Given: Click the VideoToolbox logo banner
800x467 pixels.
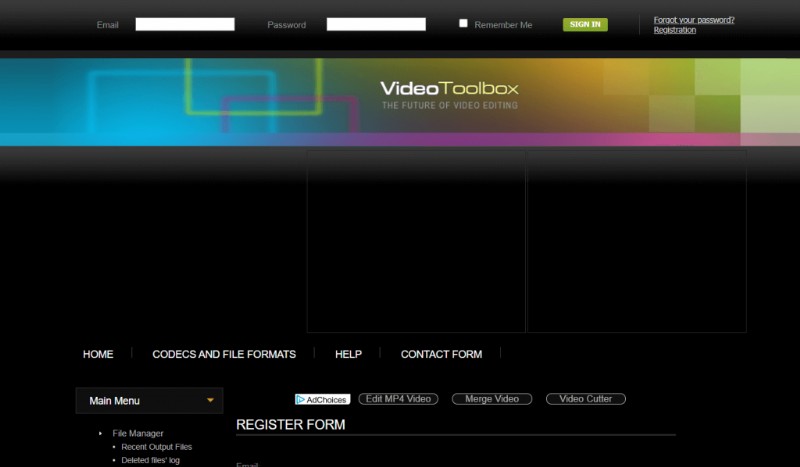Looking at the screenshot, I should pyautogui.click(x=449, y=94).
